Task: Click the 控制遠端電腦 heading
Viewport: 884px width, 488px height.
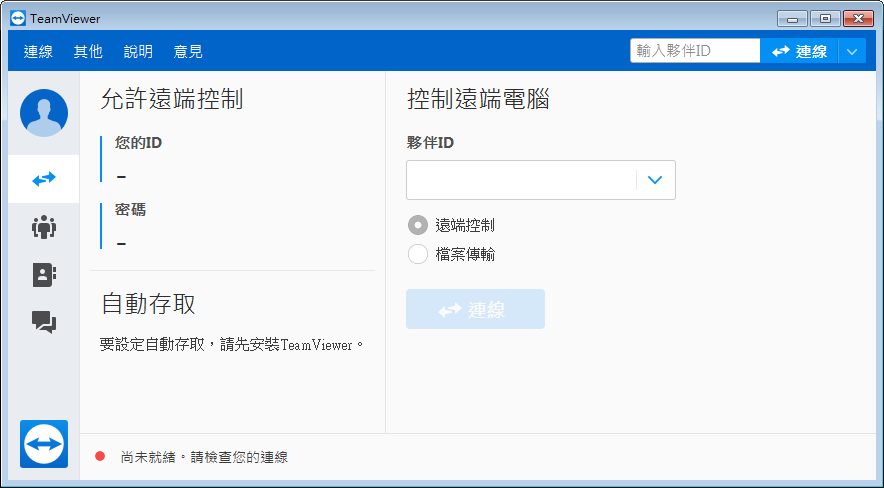Action: tap(478, 99)
